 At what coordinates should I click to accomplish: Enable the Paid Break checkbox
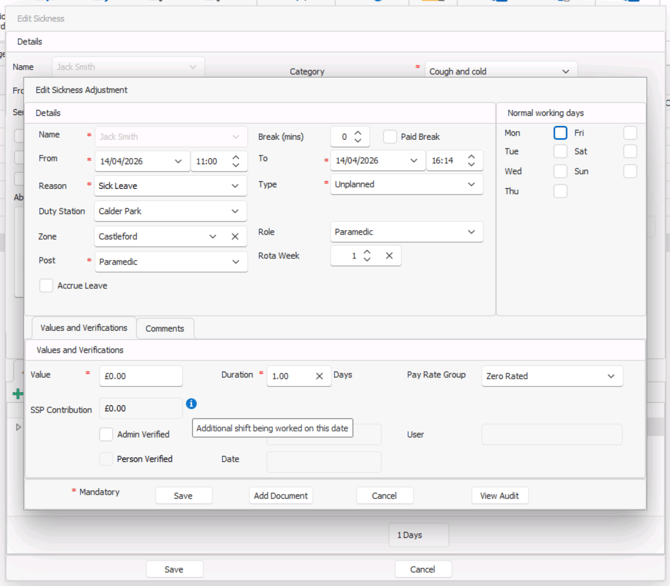(x=390, y=137)
